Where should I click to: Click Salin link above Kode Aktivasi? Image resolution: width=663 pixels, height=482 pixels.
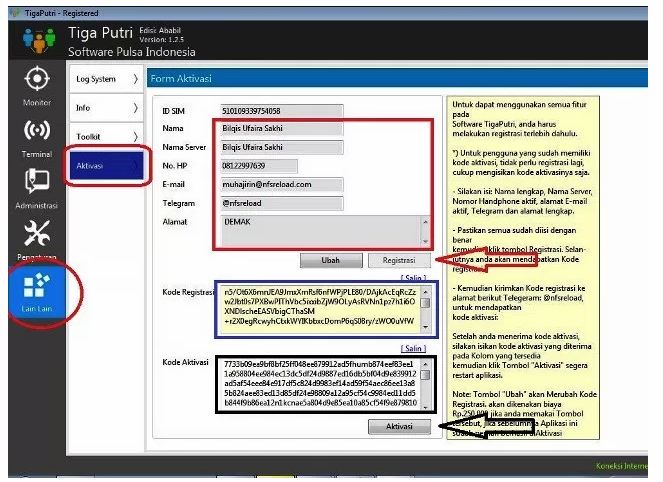tap(413, 348)
